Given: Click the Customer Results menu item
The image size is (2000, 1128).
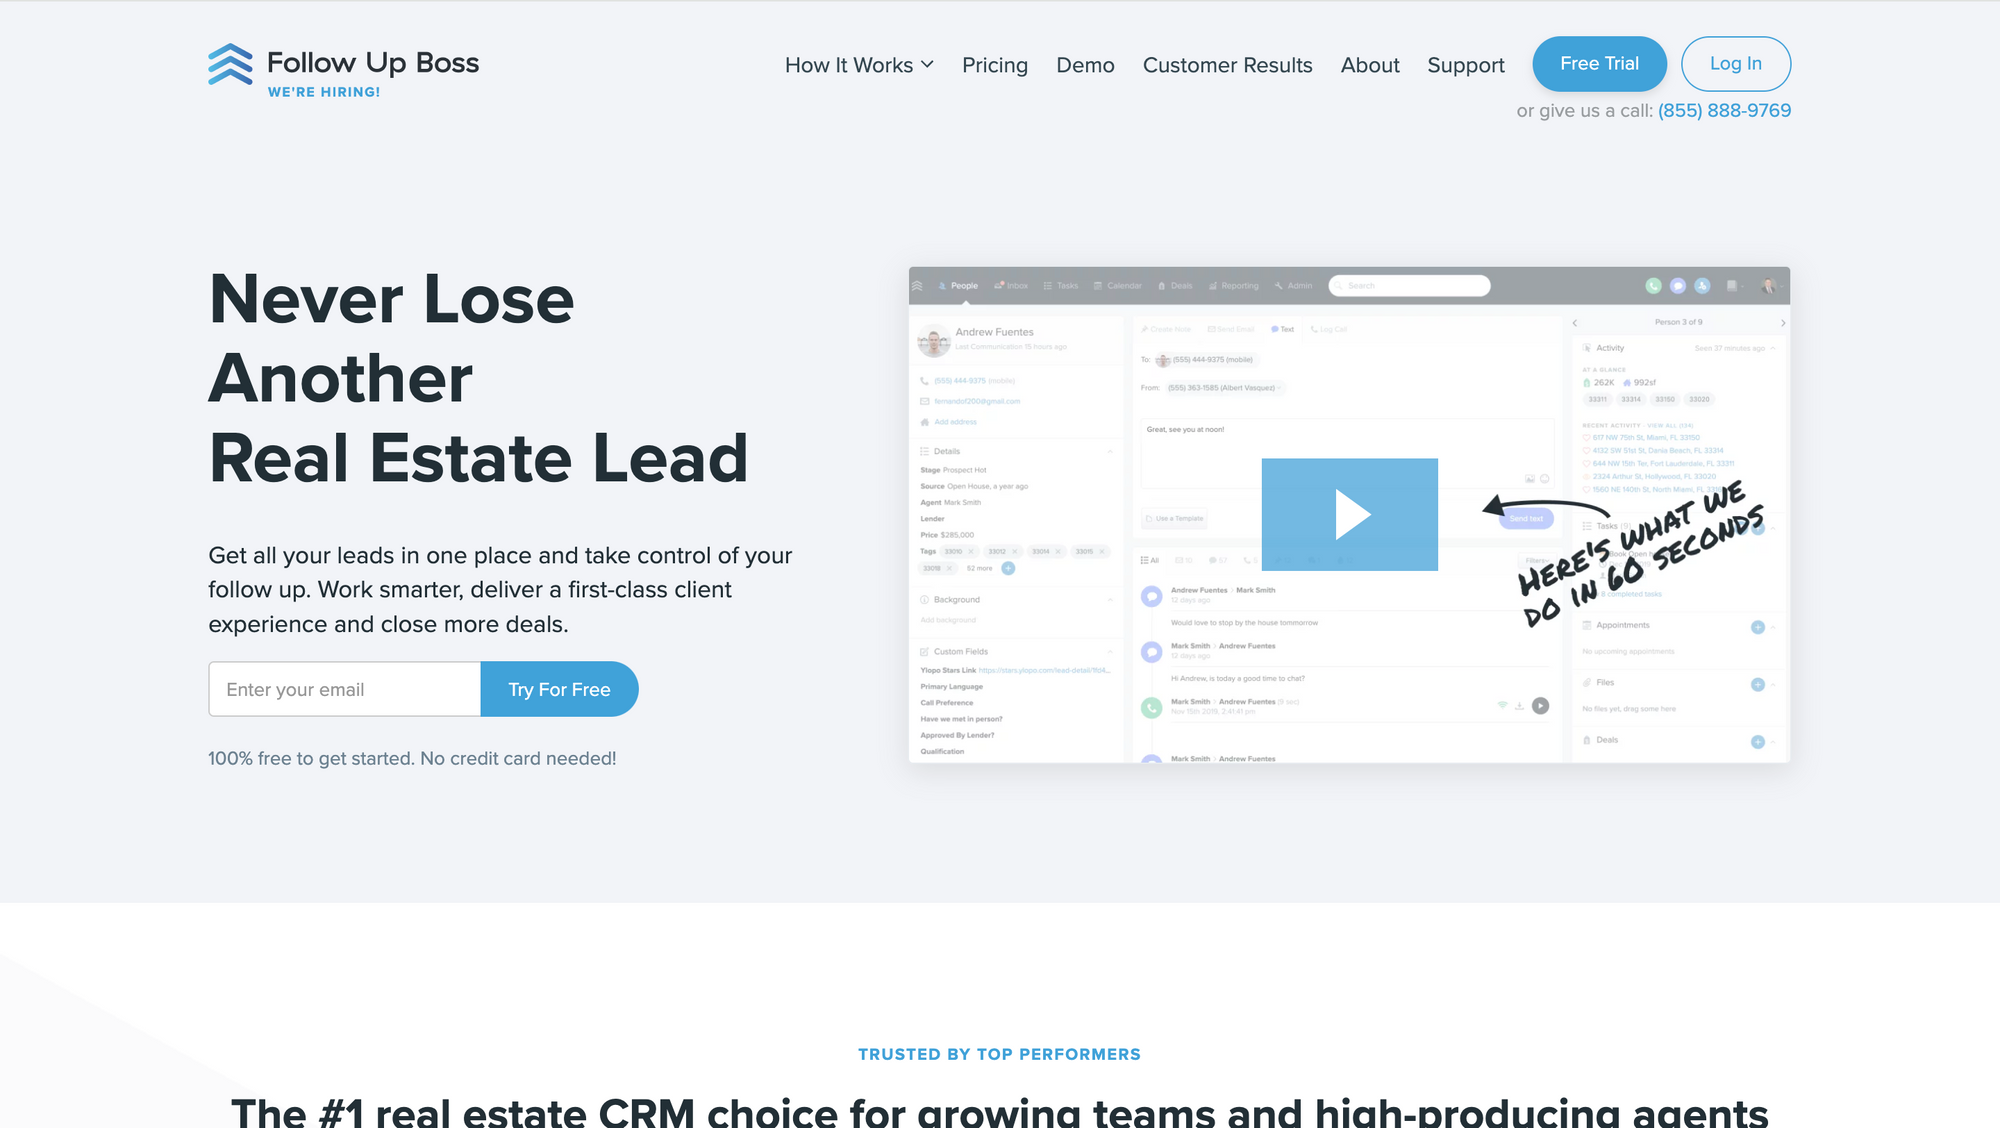Looking at the screenshot, I should (1227, 63).
